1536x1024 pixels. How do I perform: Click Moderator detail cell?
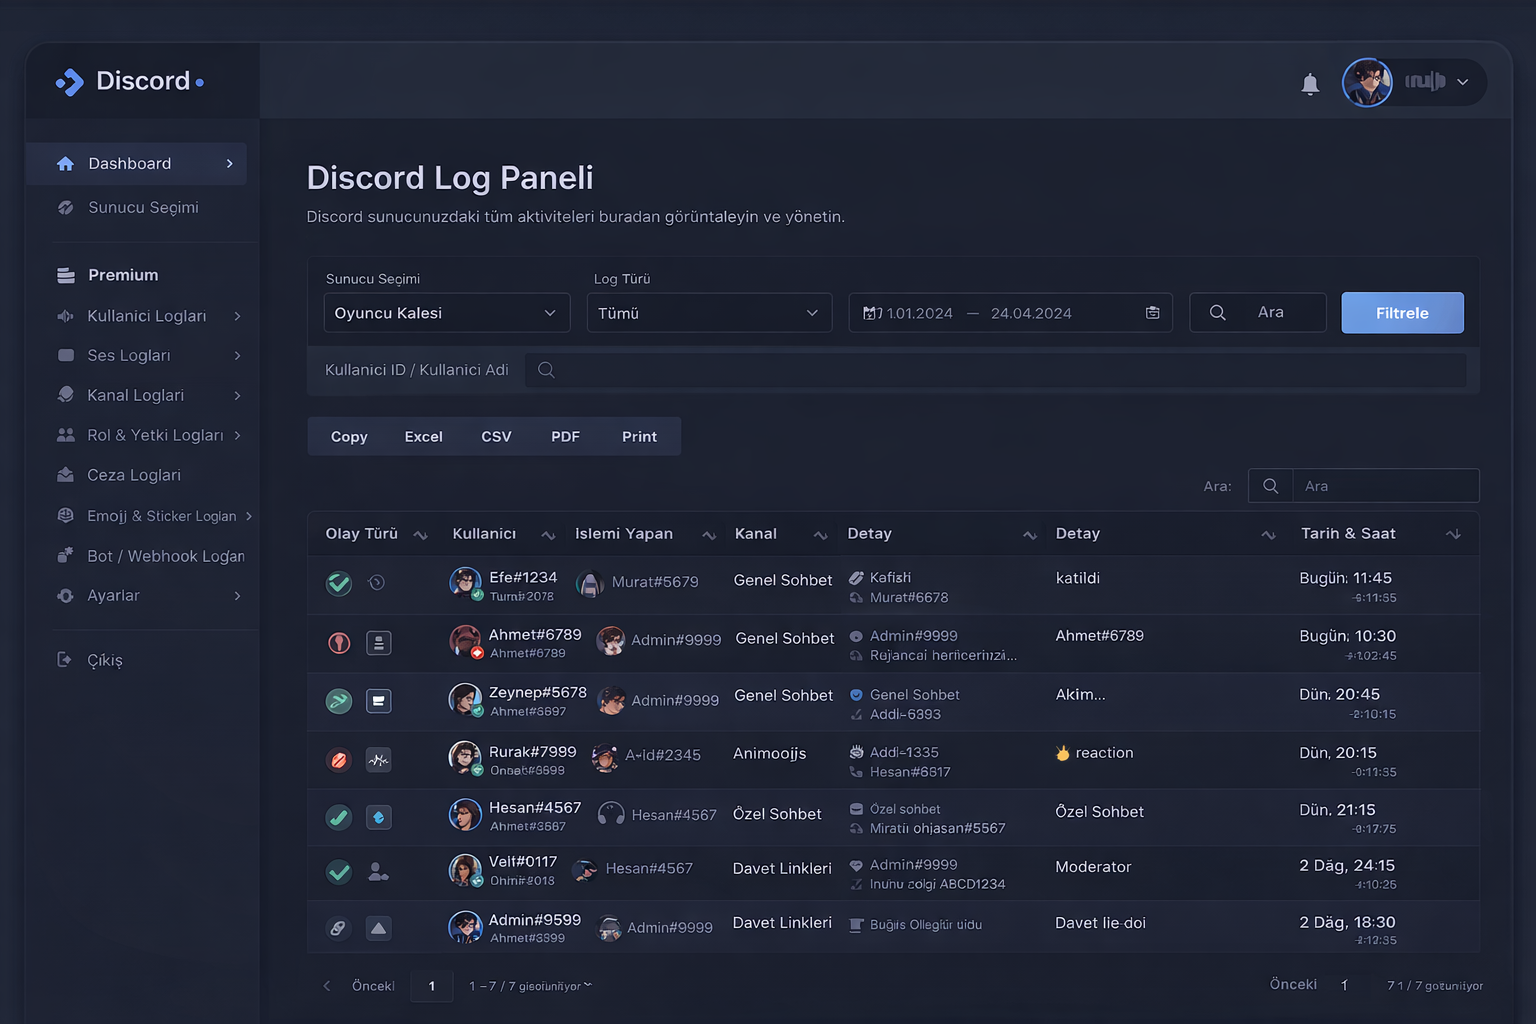[1093, 867]
